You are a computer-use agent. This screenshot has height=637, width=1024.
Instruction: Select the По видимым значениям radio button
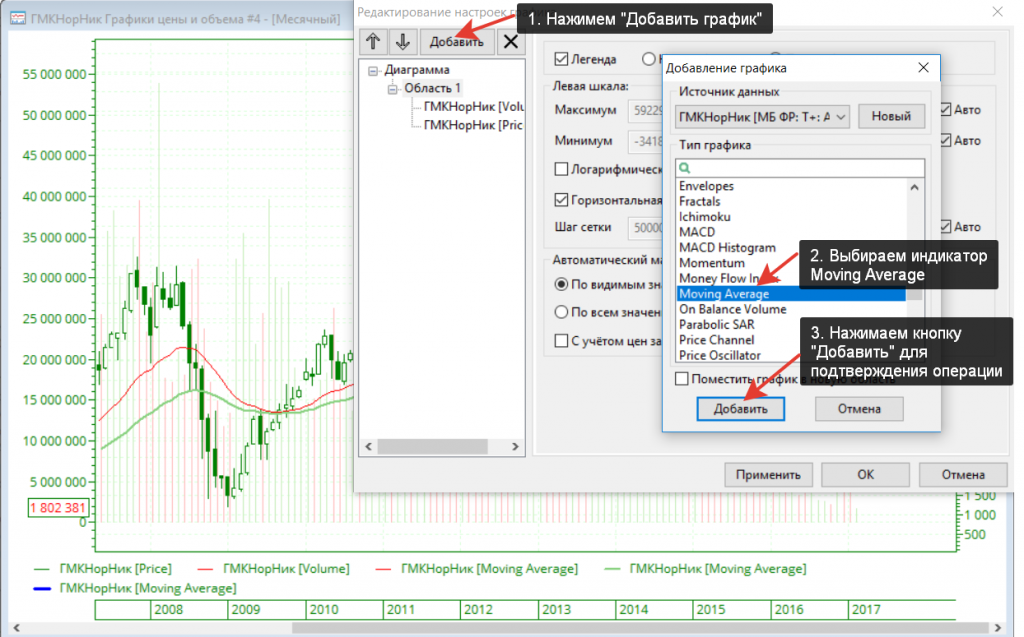[x=561, y=284]
